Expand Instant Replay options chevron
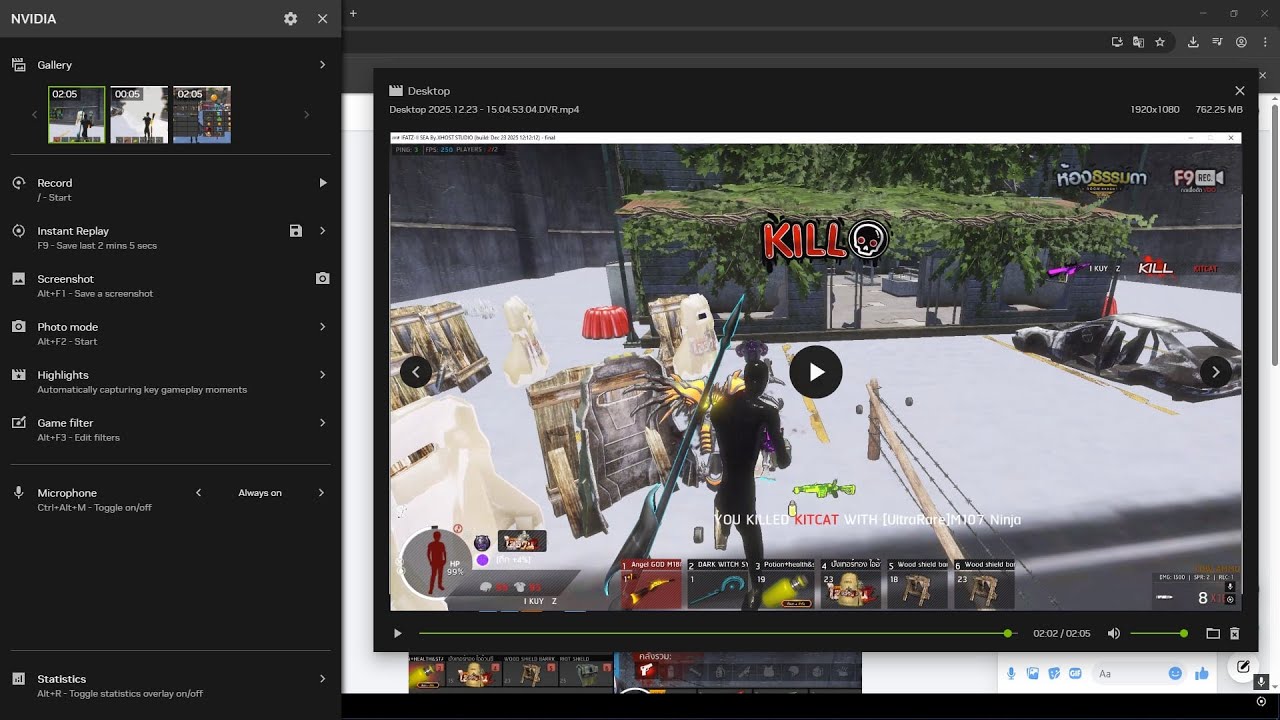 (322, 231)
